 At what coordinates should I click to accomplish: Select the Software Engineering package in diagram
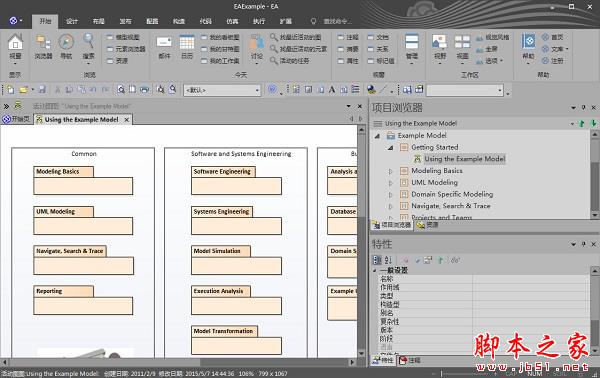(236, 180)
